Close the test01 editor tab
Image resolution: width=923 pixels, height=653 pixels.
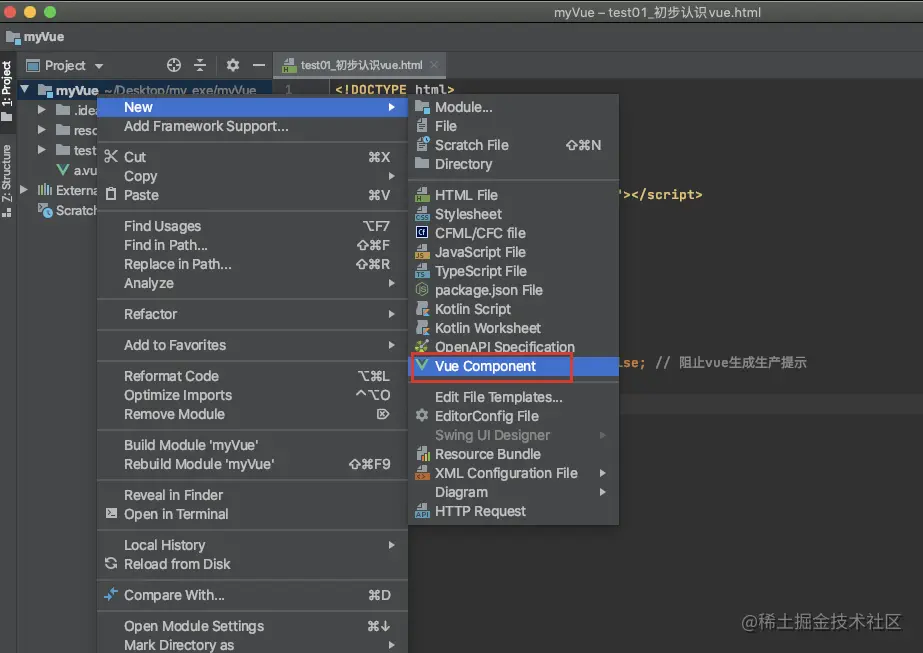click(434, 65)
